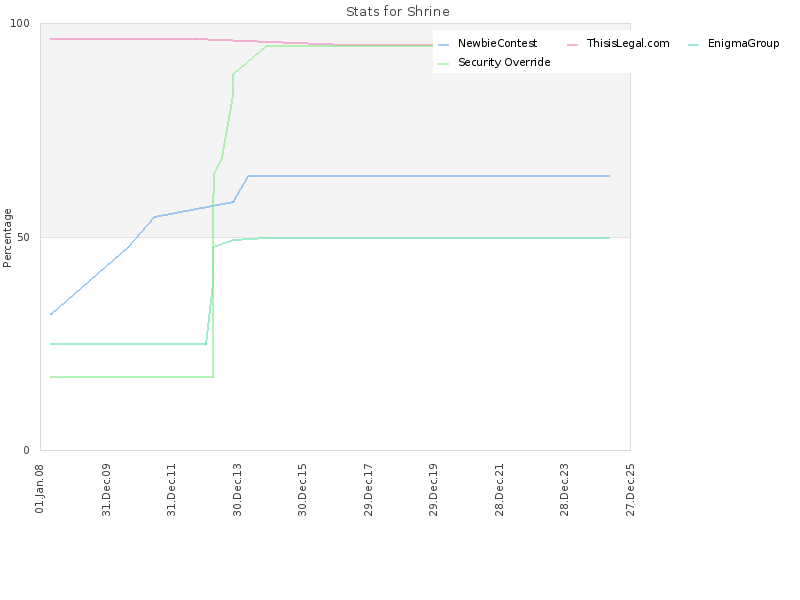Click the 30.Dec.13 x-axis date label

pyautogui.click(x=237, y=490)
